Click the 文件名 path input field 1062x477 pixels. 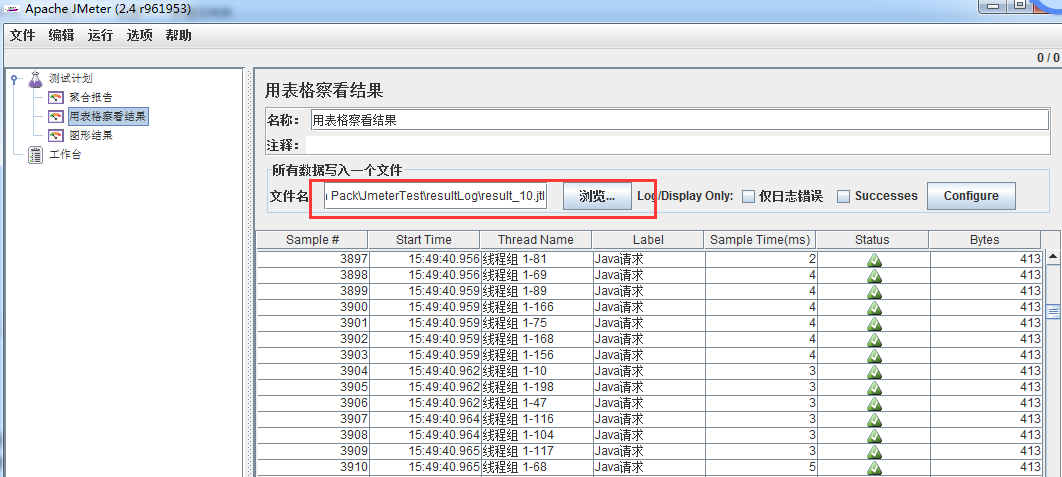click(435, 196)
